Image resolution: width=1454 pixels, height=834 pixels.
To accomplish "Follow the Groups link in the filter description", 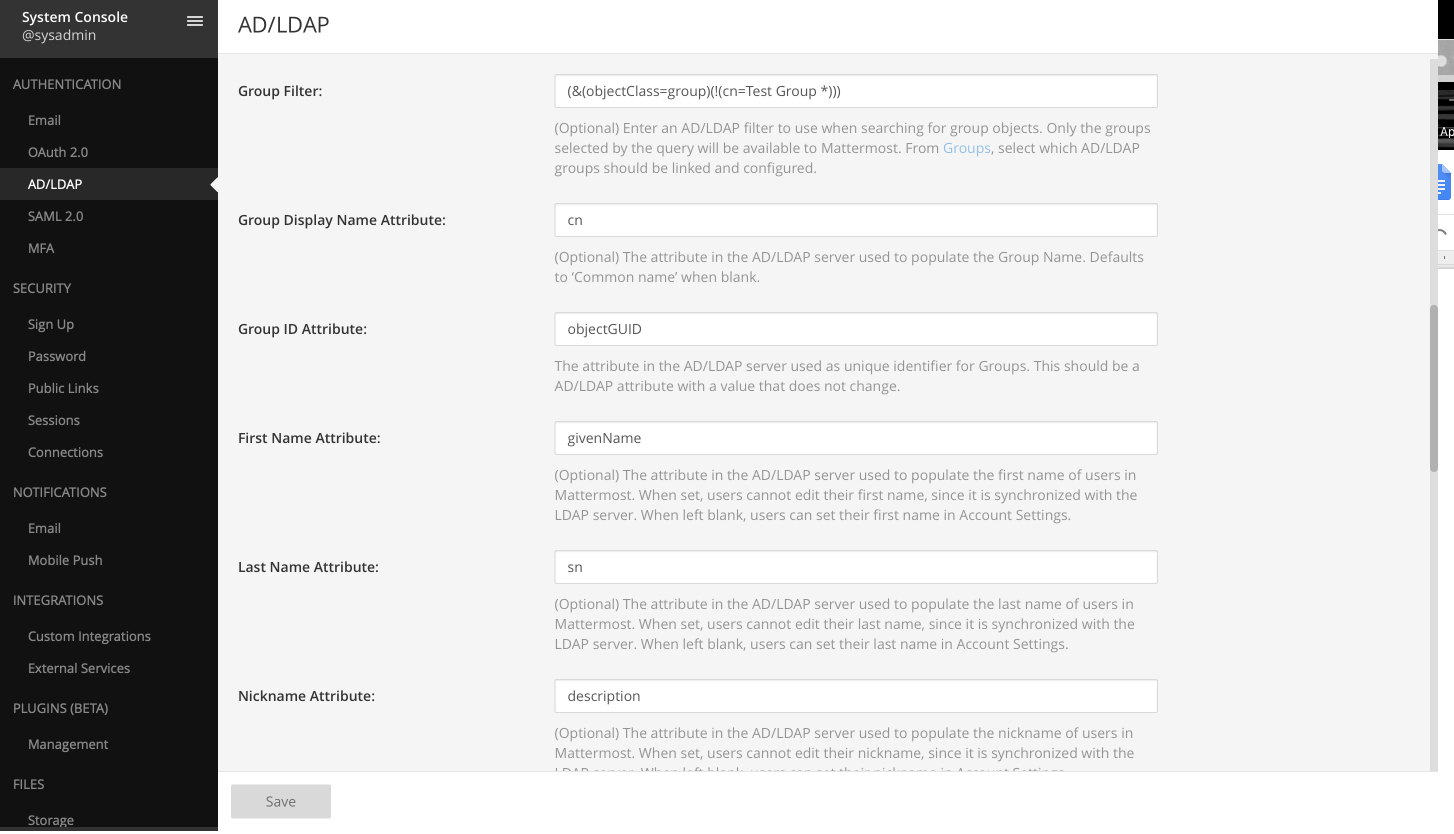I will pos(966,148).
